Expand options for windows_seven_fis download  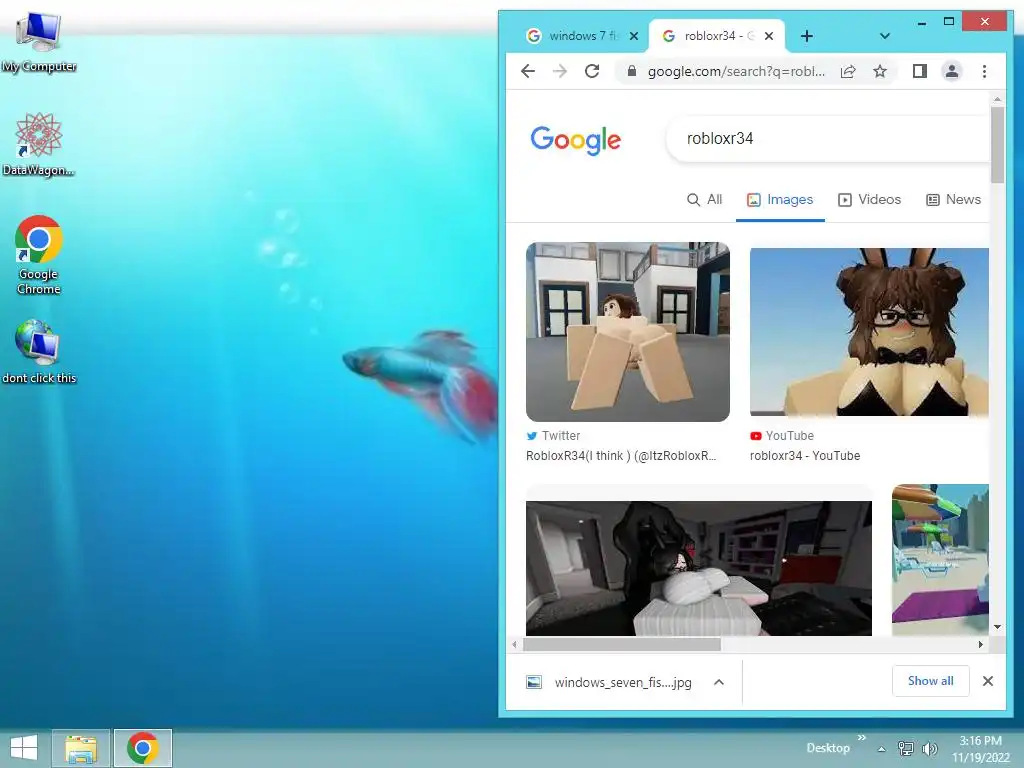tap(718, 682)
